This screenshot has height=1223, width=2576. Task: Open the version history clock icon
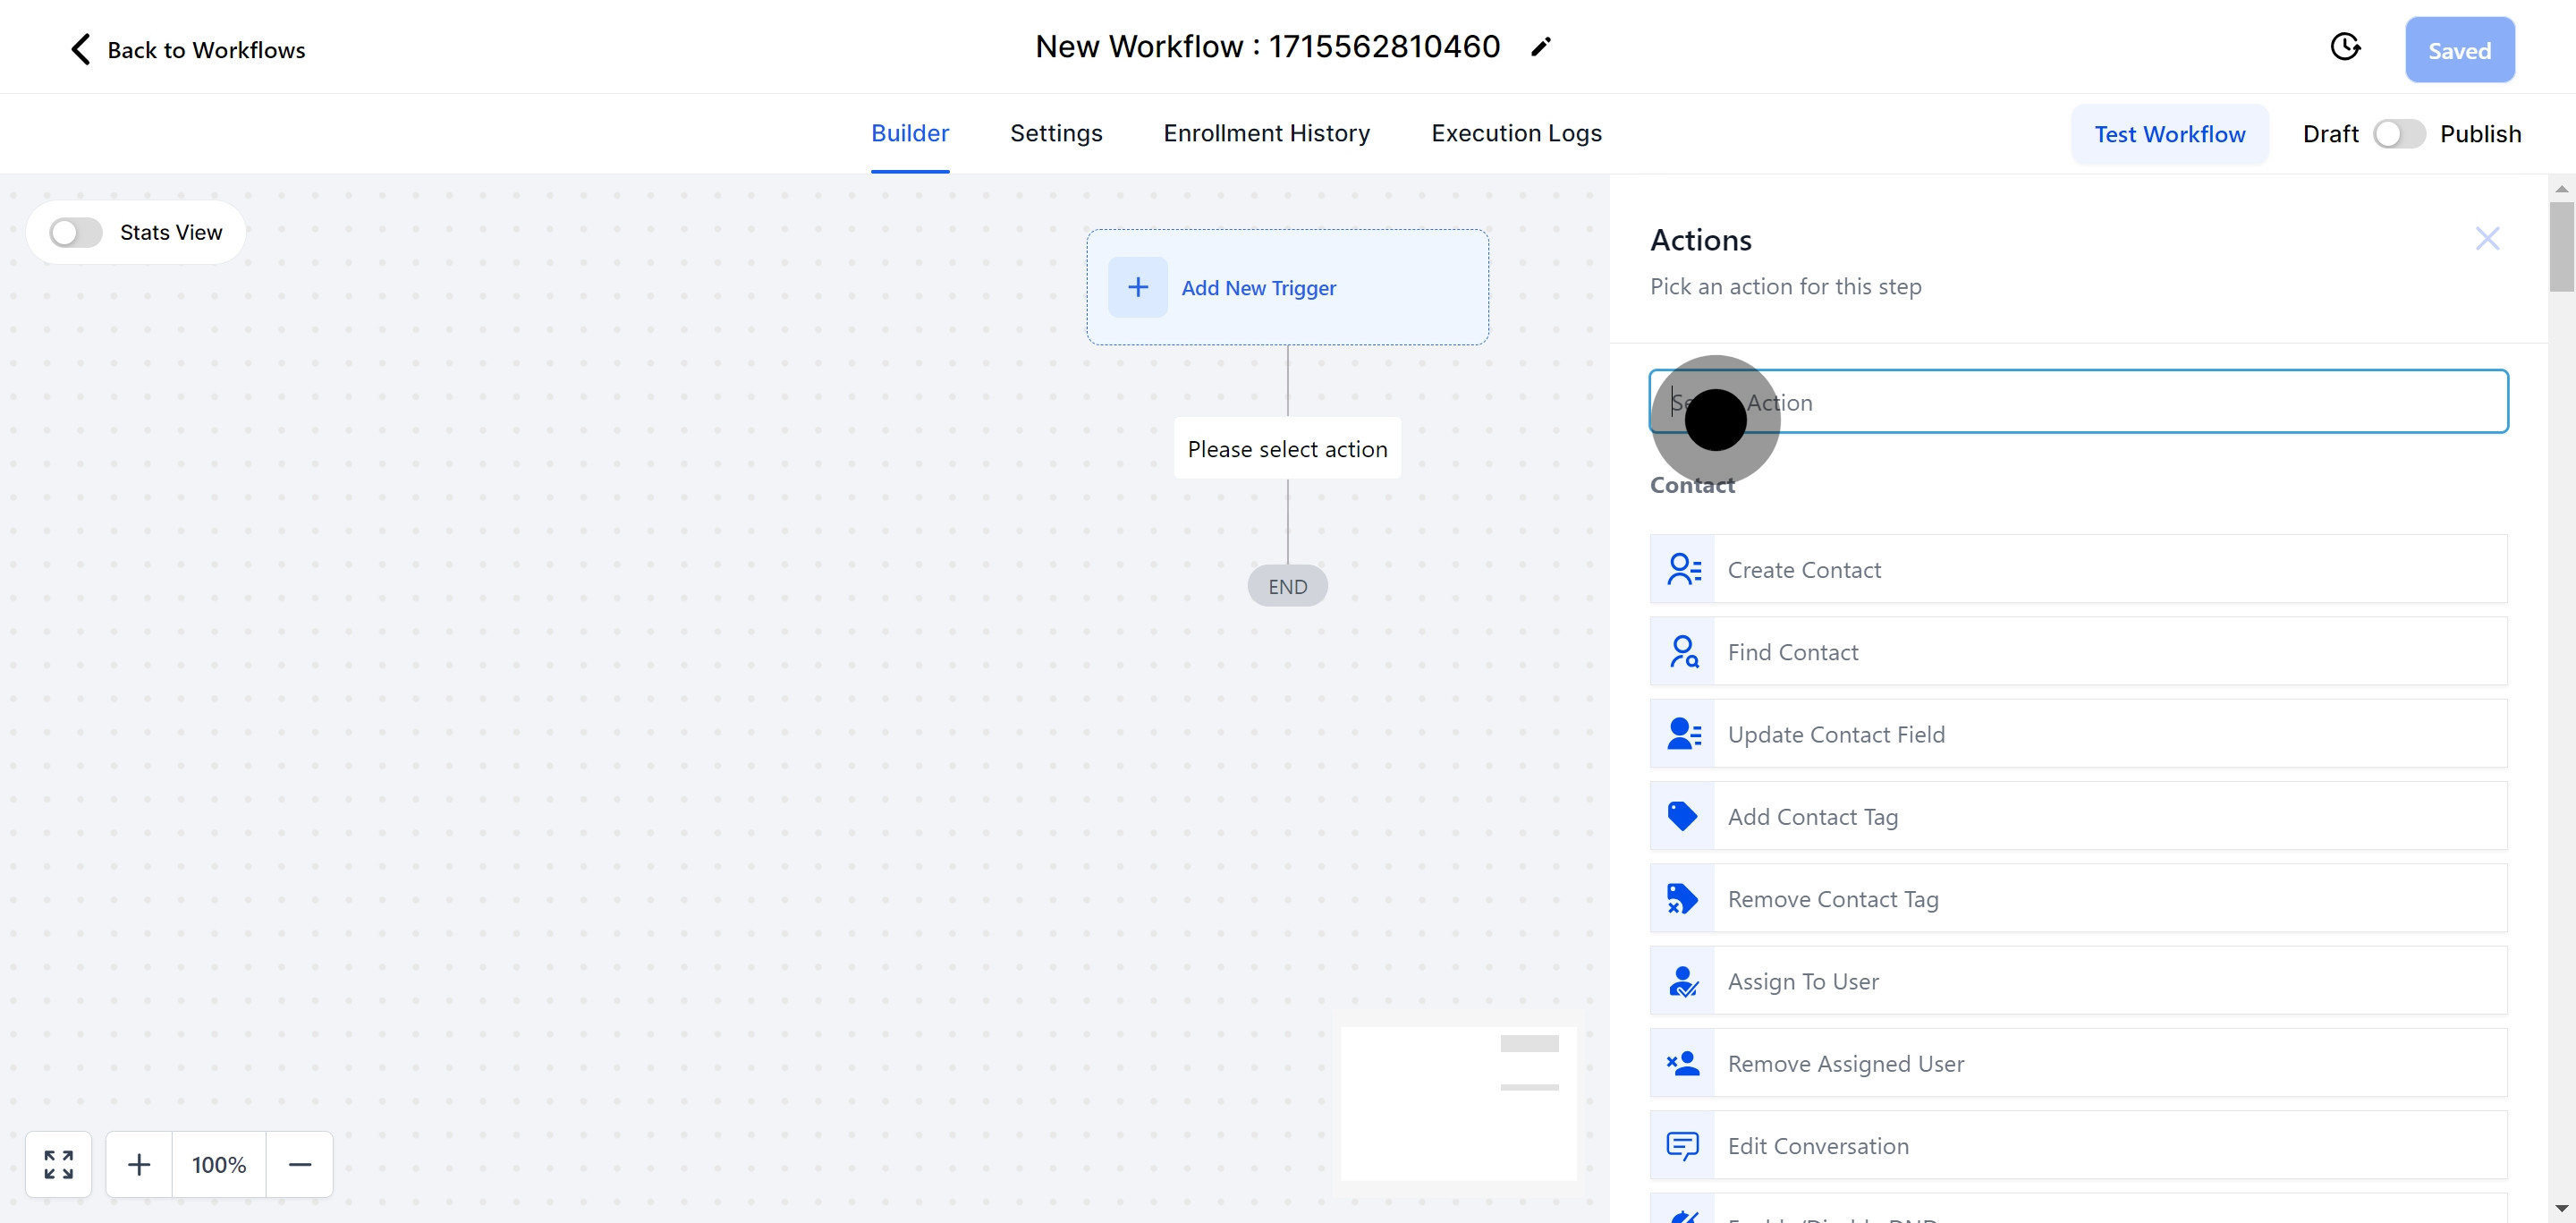coord(2345,47)
